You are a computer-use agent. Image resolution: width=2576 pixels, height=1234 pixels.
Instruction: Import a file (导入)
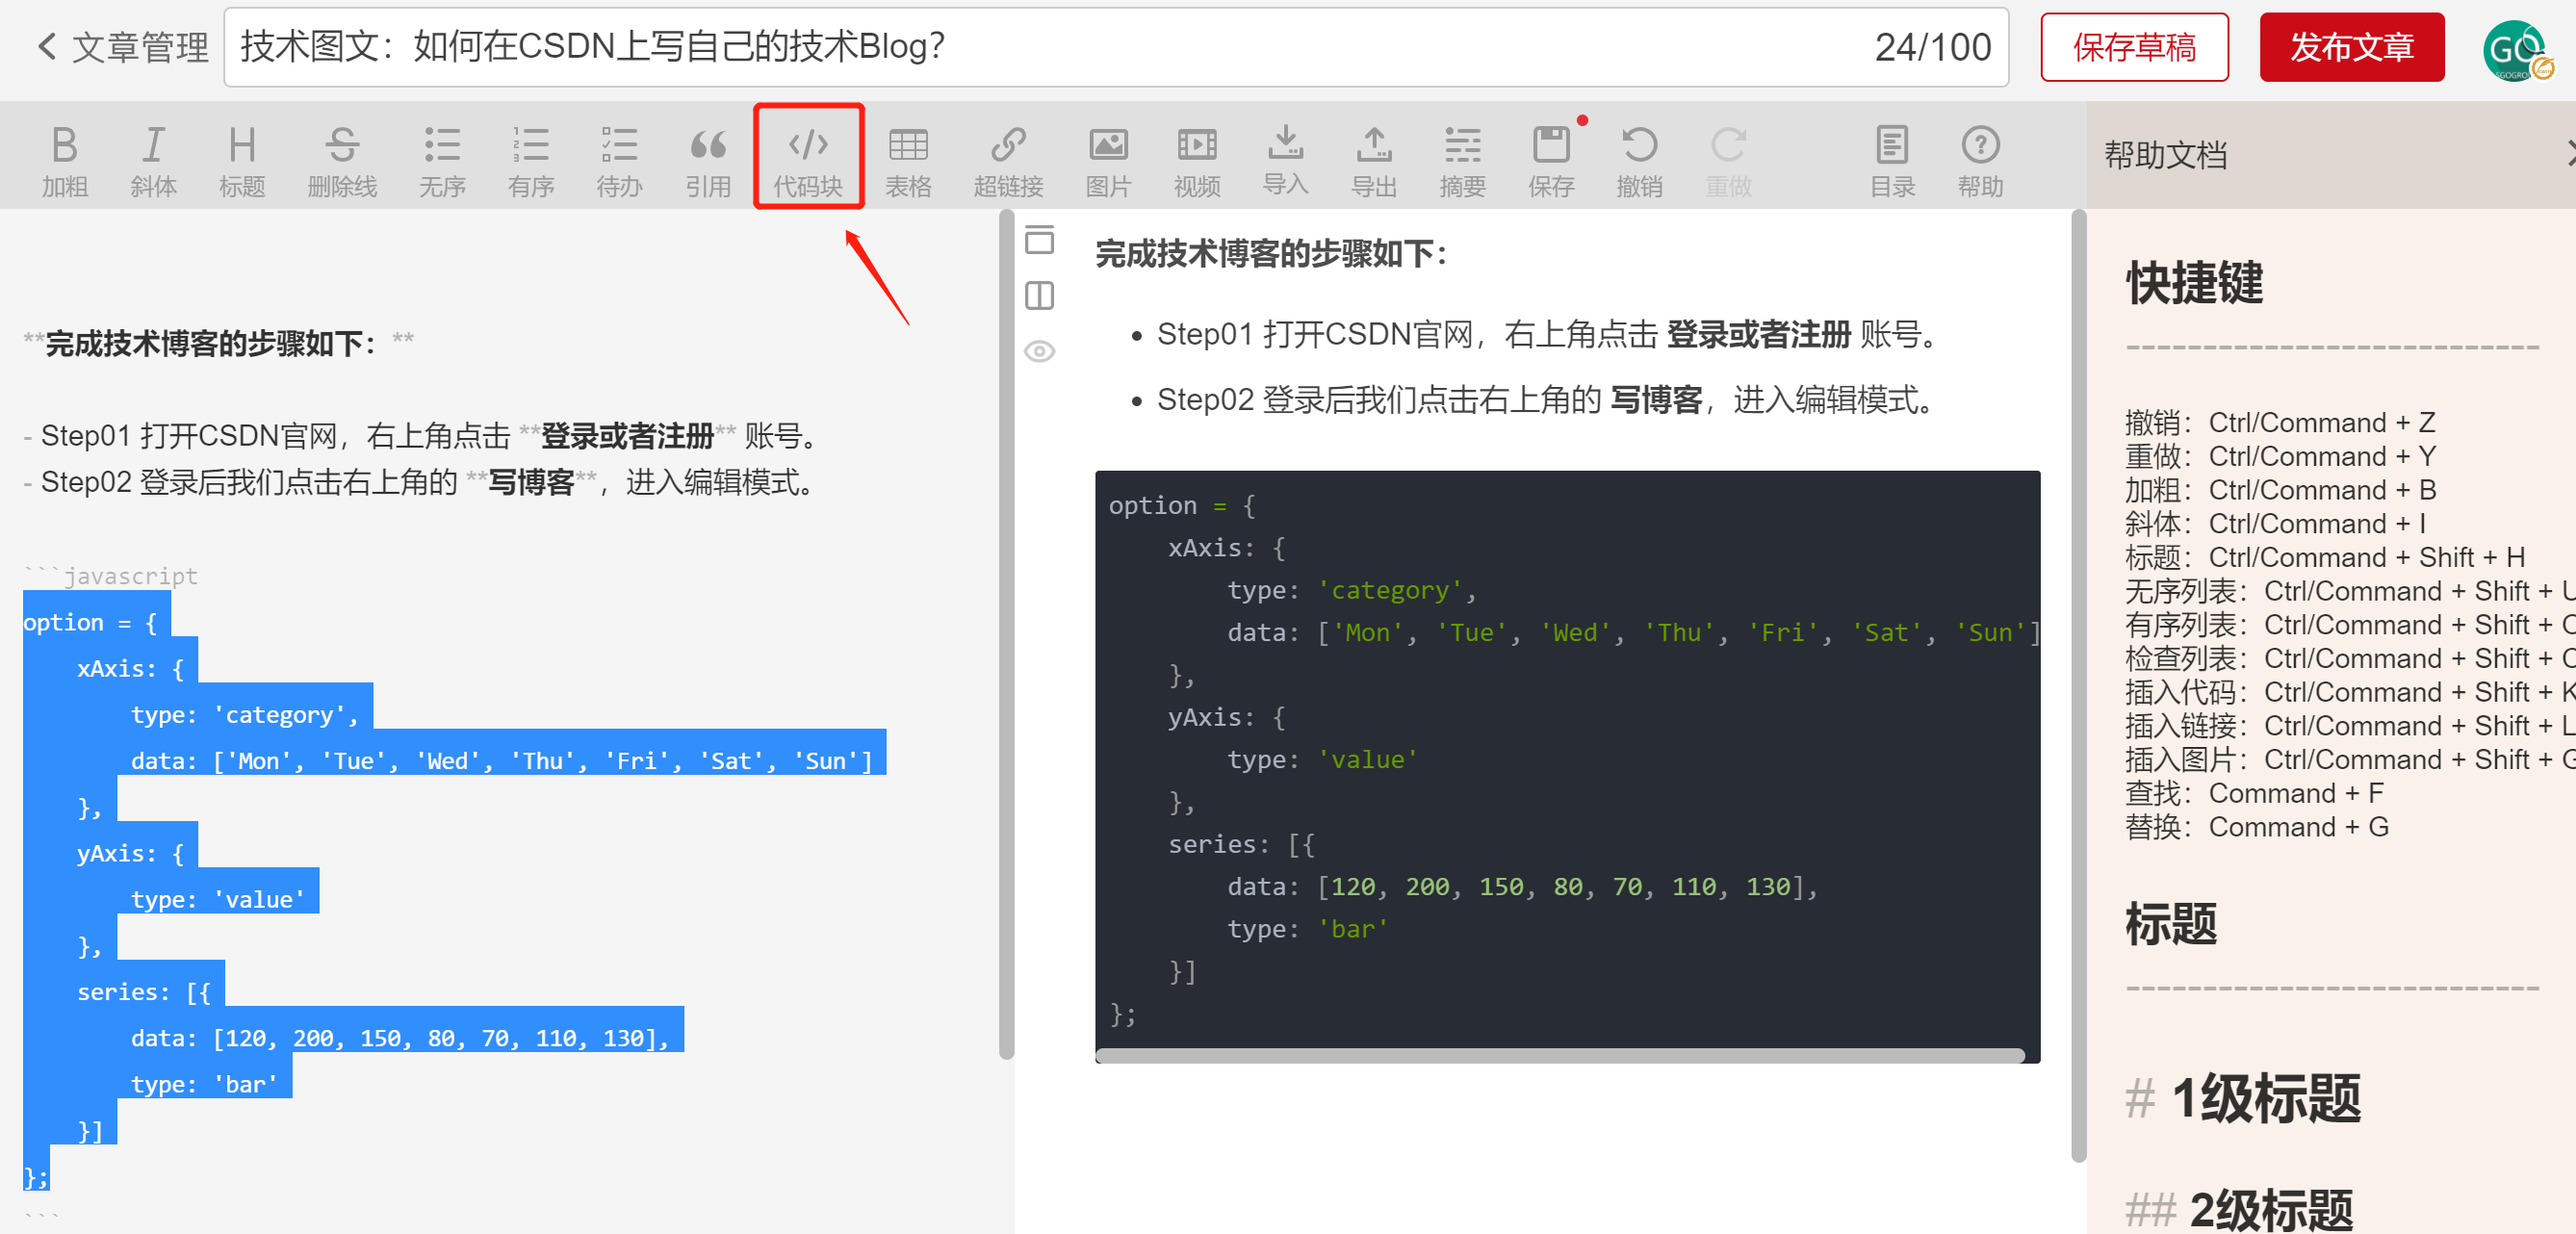click(1285, 160)
